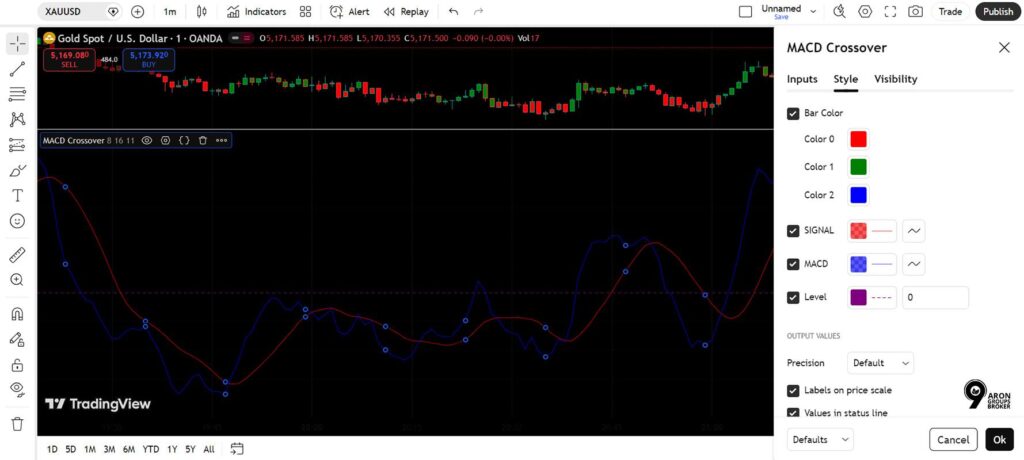Open the indicator templates grid icon
Image resolution: width=1024 pixels, height=460 pixels.
pyautogui.click(x=305, y=12)
